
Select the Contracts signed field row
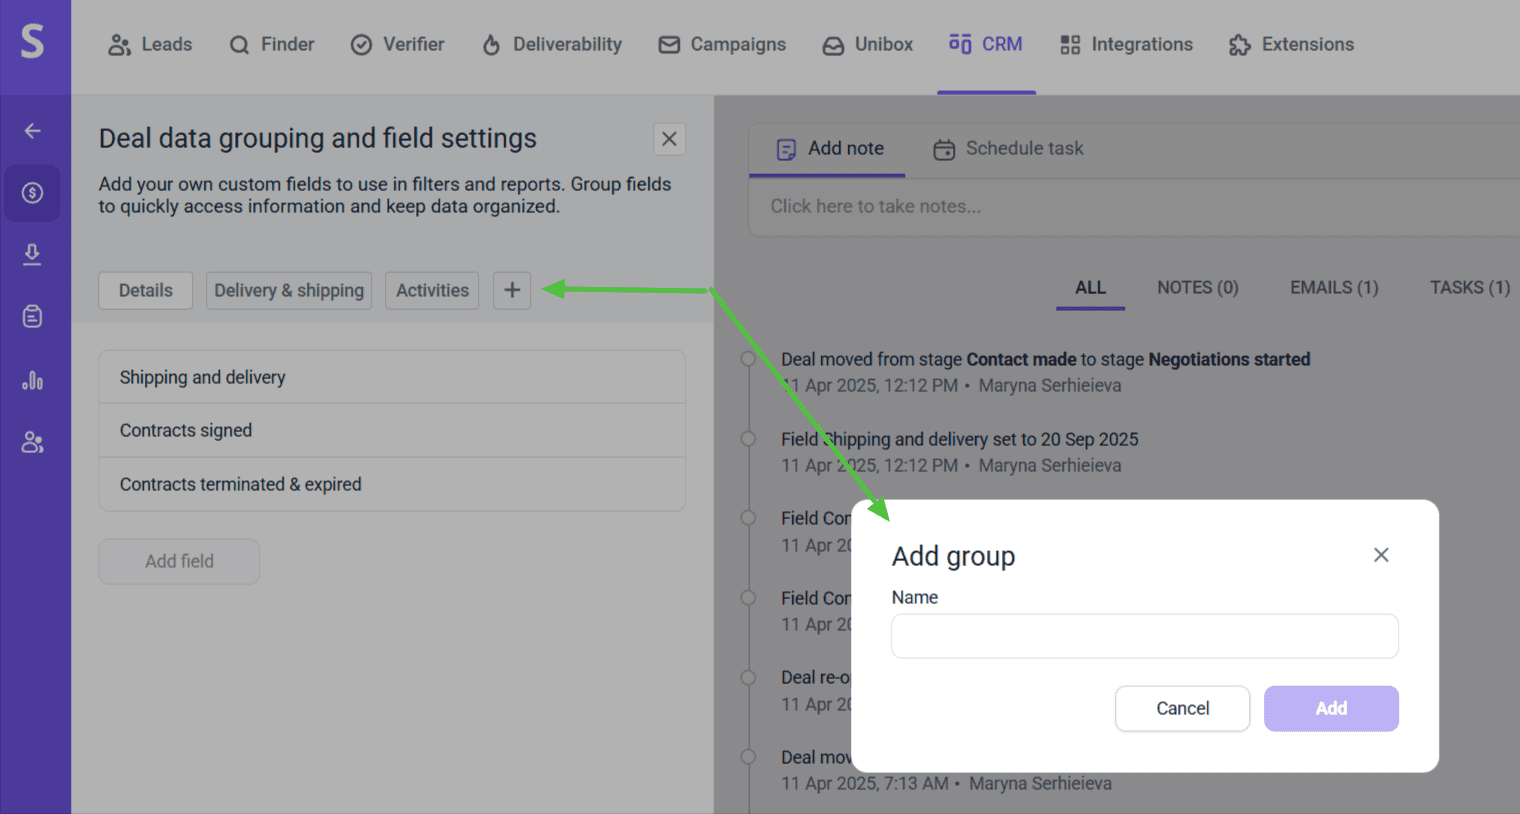391,431
